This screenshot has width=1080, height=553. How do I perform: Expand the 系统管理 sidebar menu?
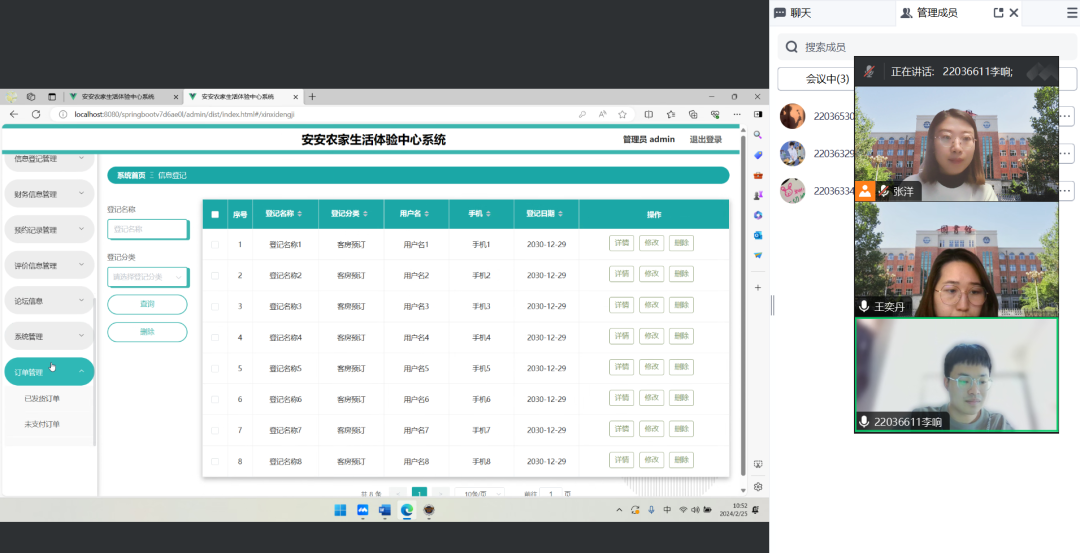[x=48, y=336]
